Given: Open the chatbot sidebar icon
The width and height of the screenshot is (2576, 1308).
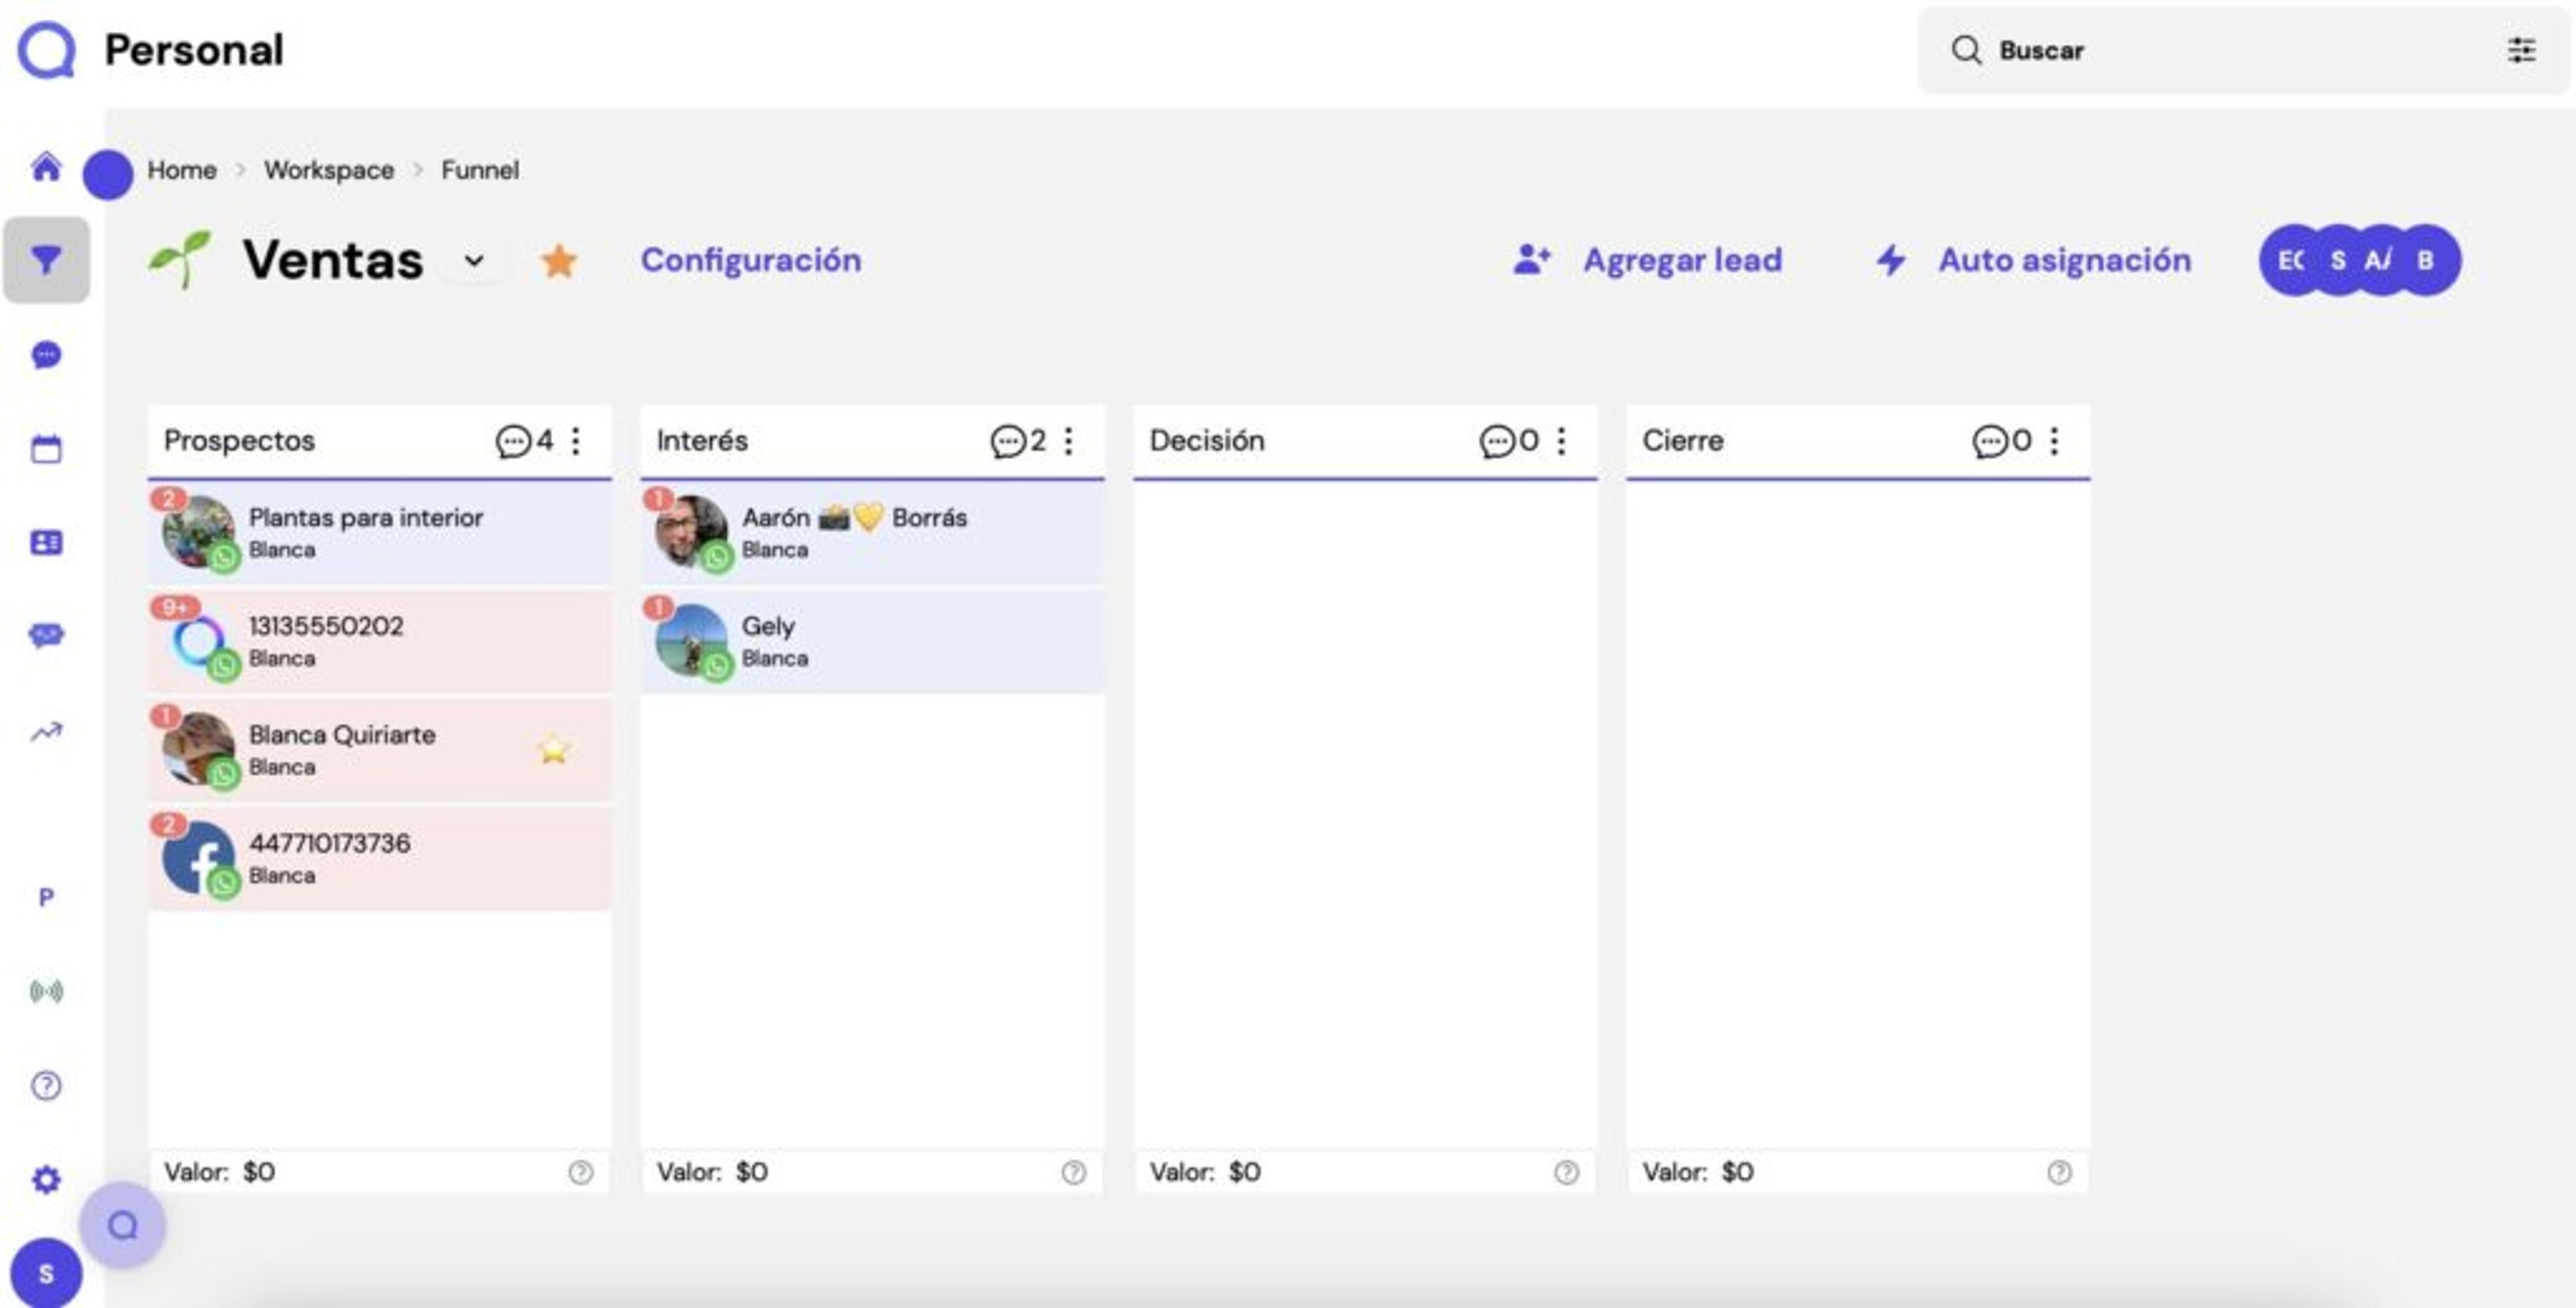Looking at the screenshot, I should (46, 636).
